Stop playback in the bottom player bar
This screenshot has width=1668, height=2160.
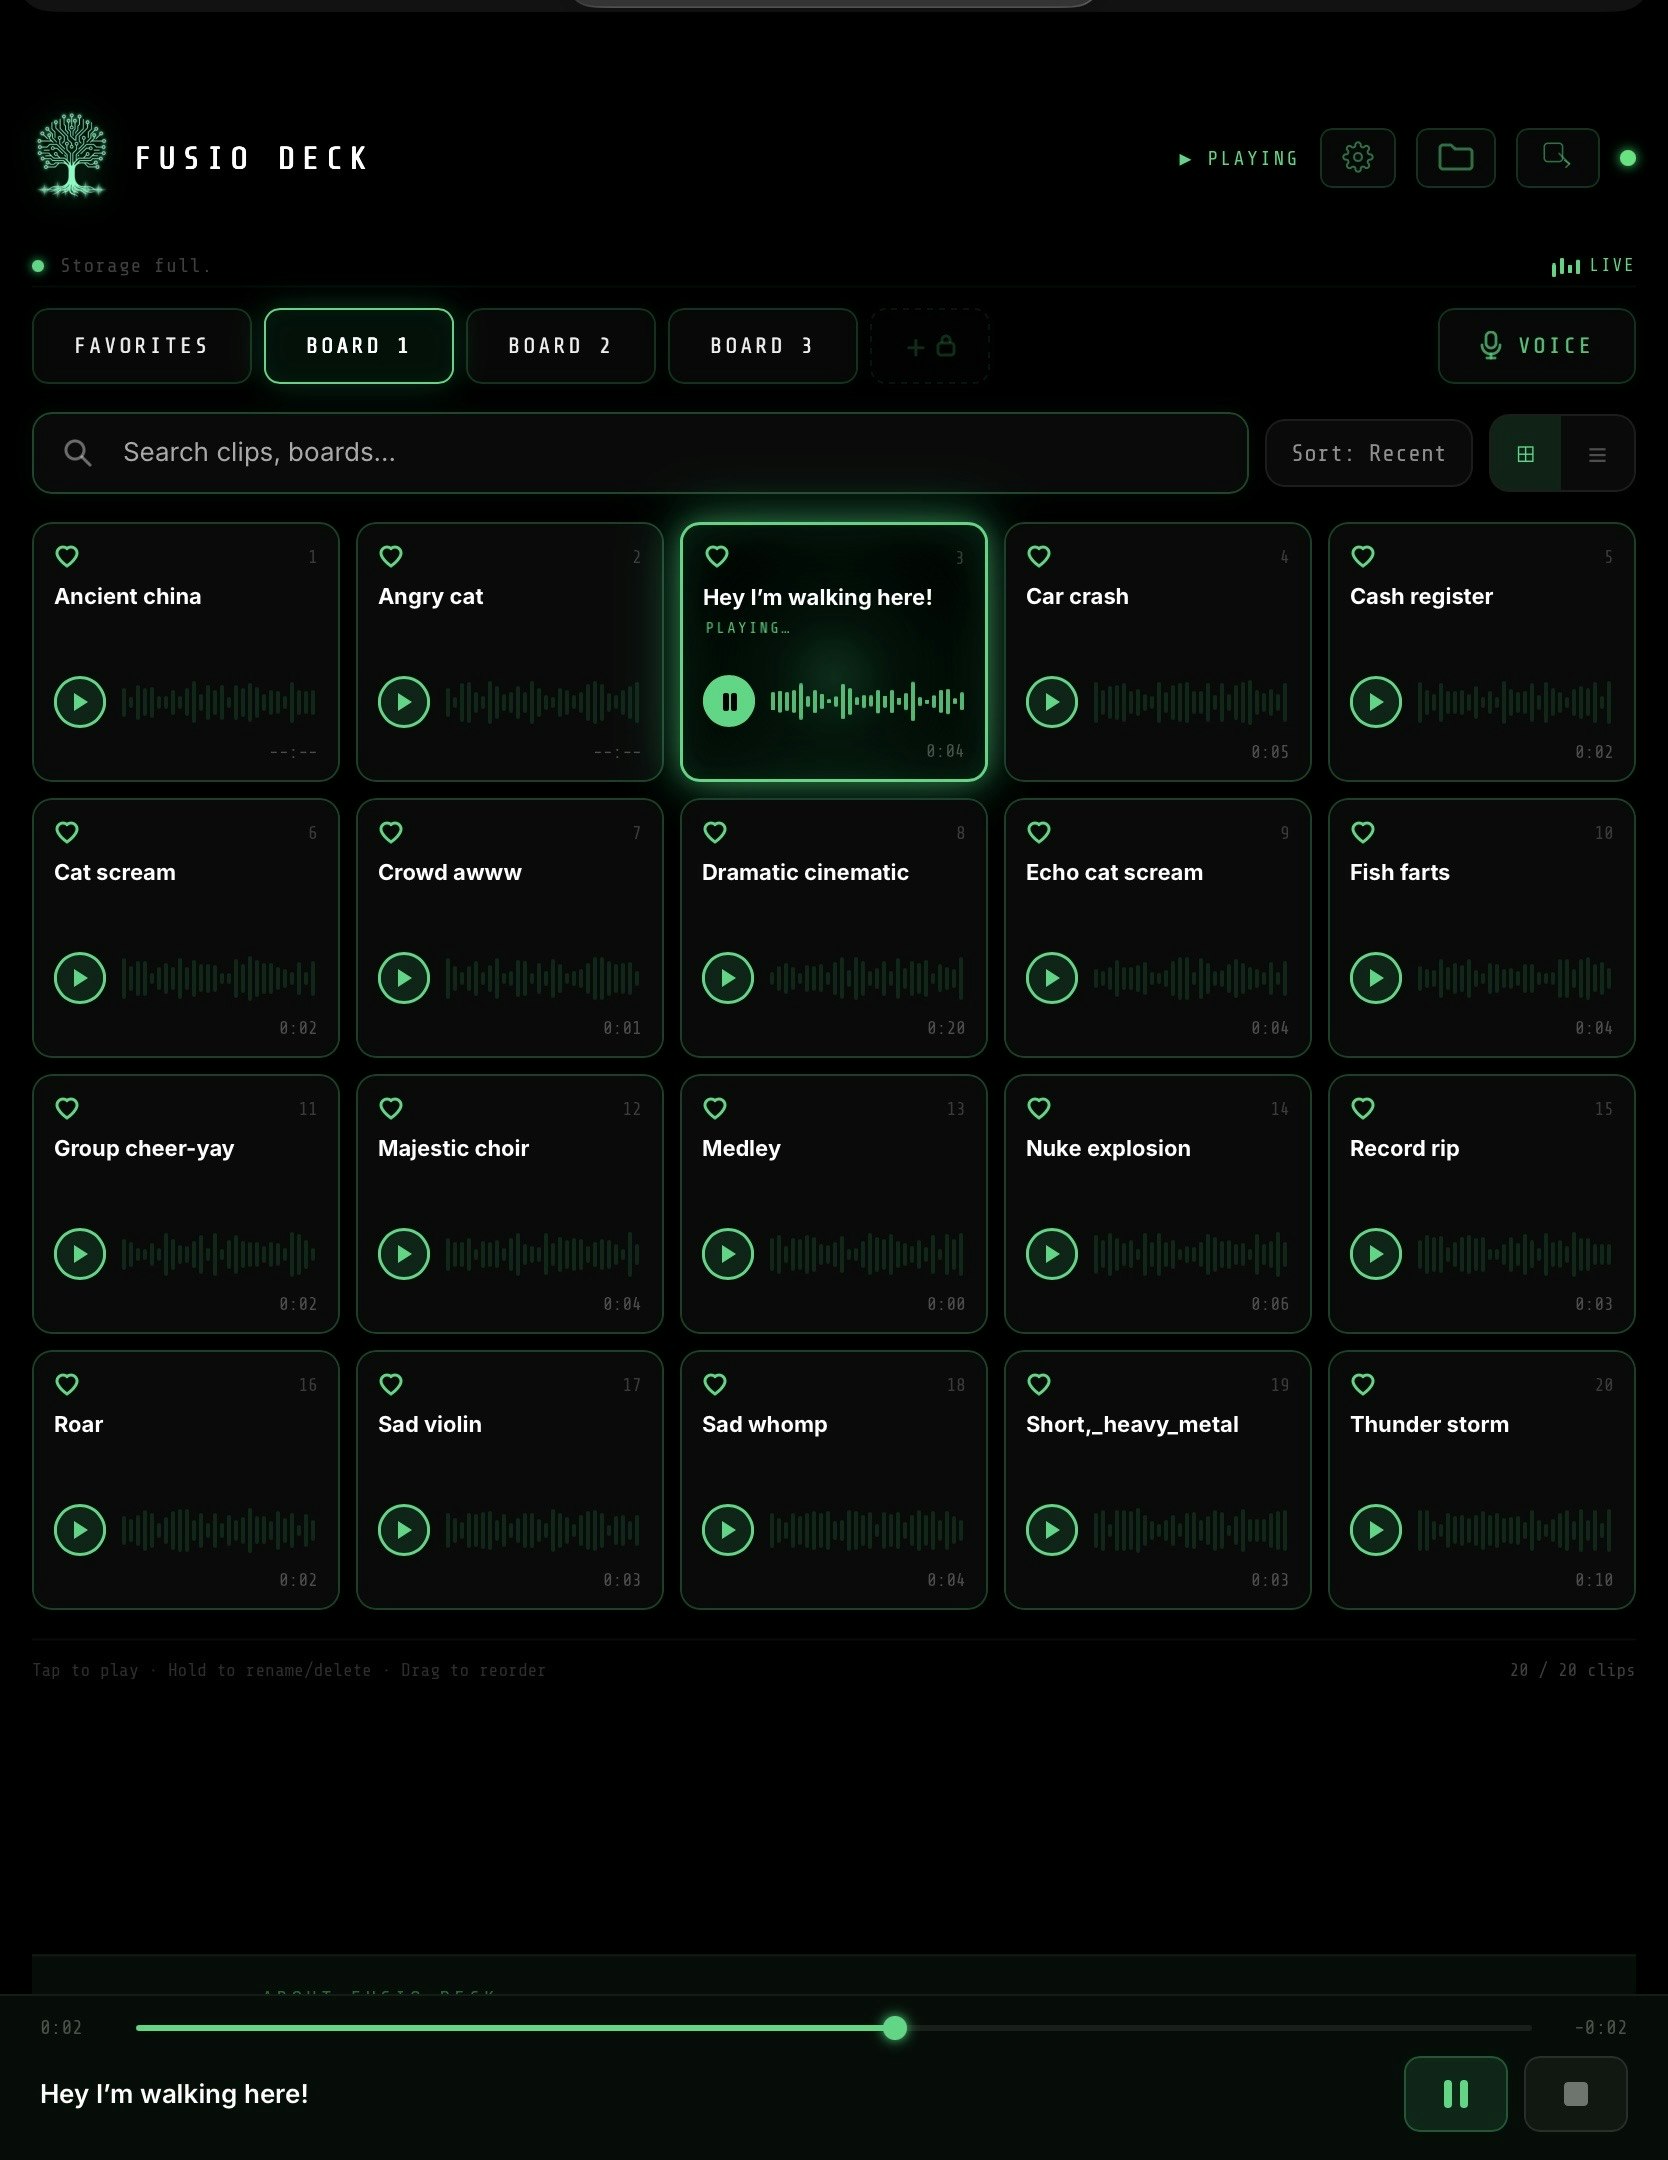point(1575,2094)
